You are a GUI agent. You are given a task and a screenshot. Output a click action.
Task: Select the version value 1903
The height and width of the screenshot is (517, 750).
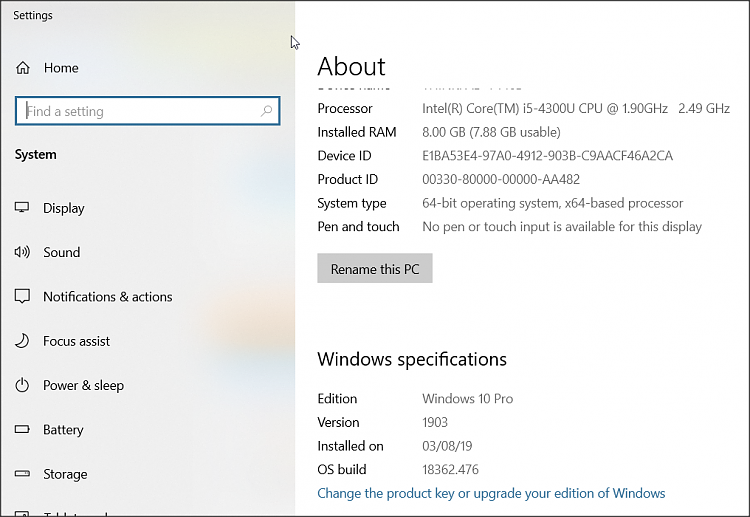[x=435, y=422]
